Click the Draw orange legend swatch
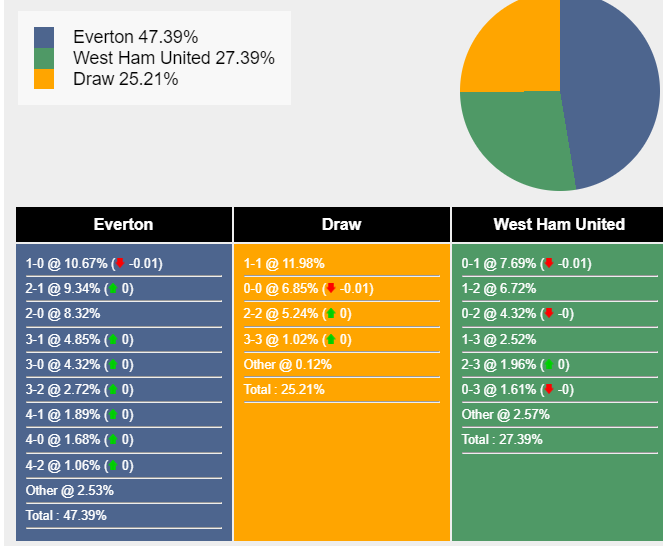Screen dimensions: 663x546 44,79
